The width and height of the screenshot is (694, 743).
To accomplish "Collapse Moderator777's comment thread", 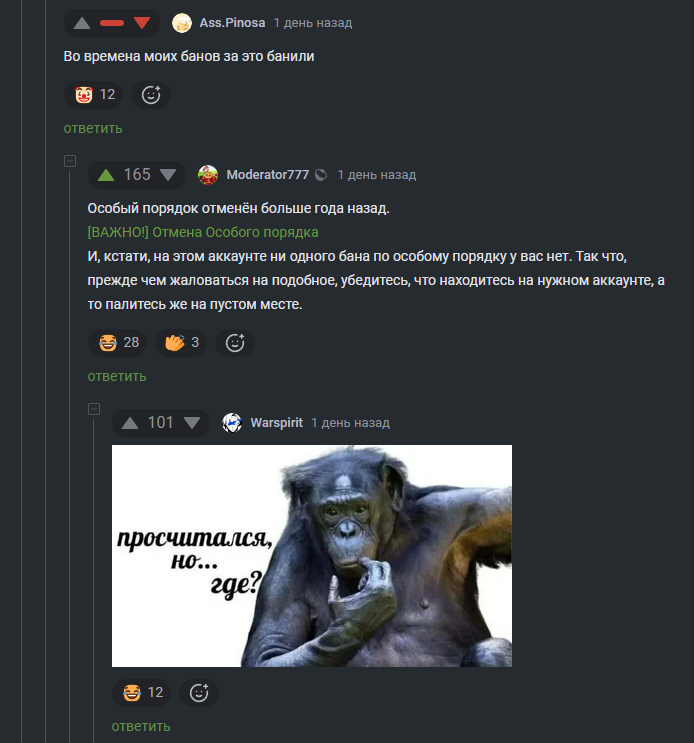I will (70, 161).
